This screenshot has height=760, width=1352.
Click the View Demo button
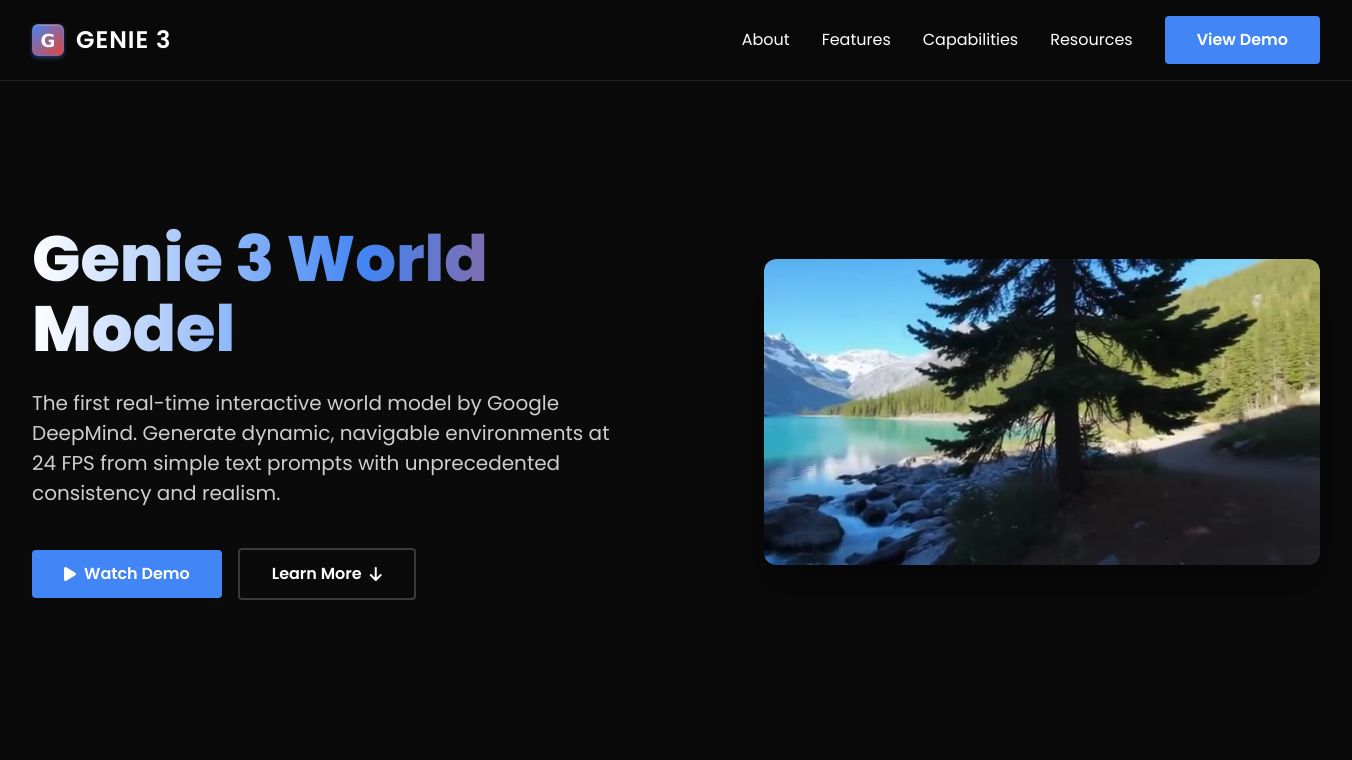(1242, 40)
